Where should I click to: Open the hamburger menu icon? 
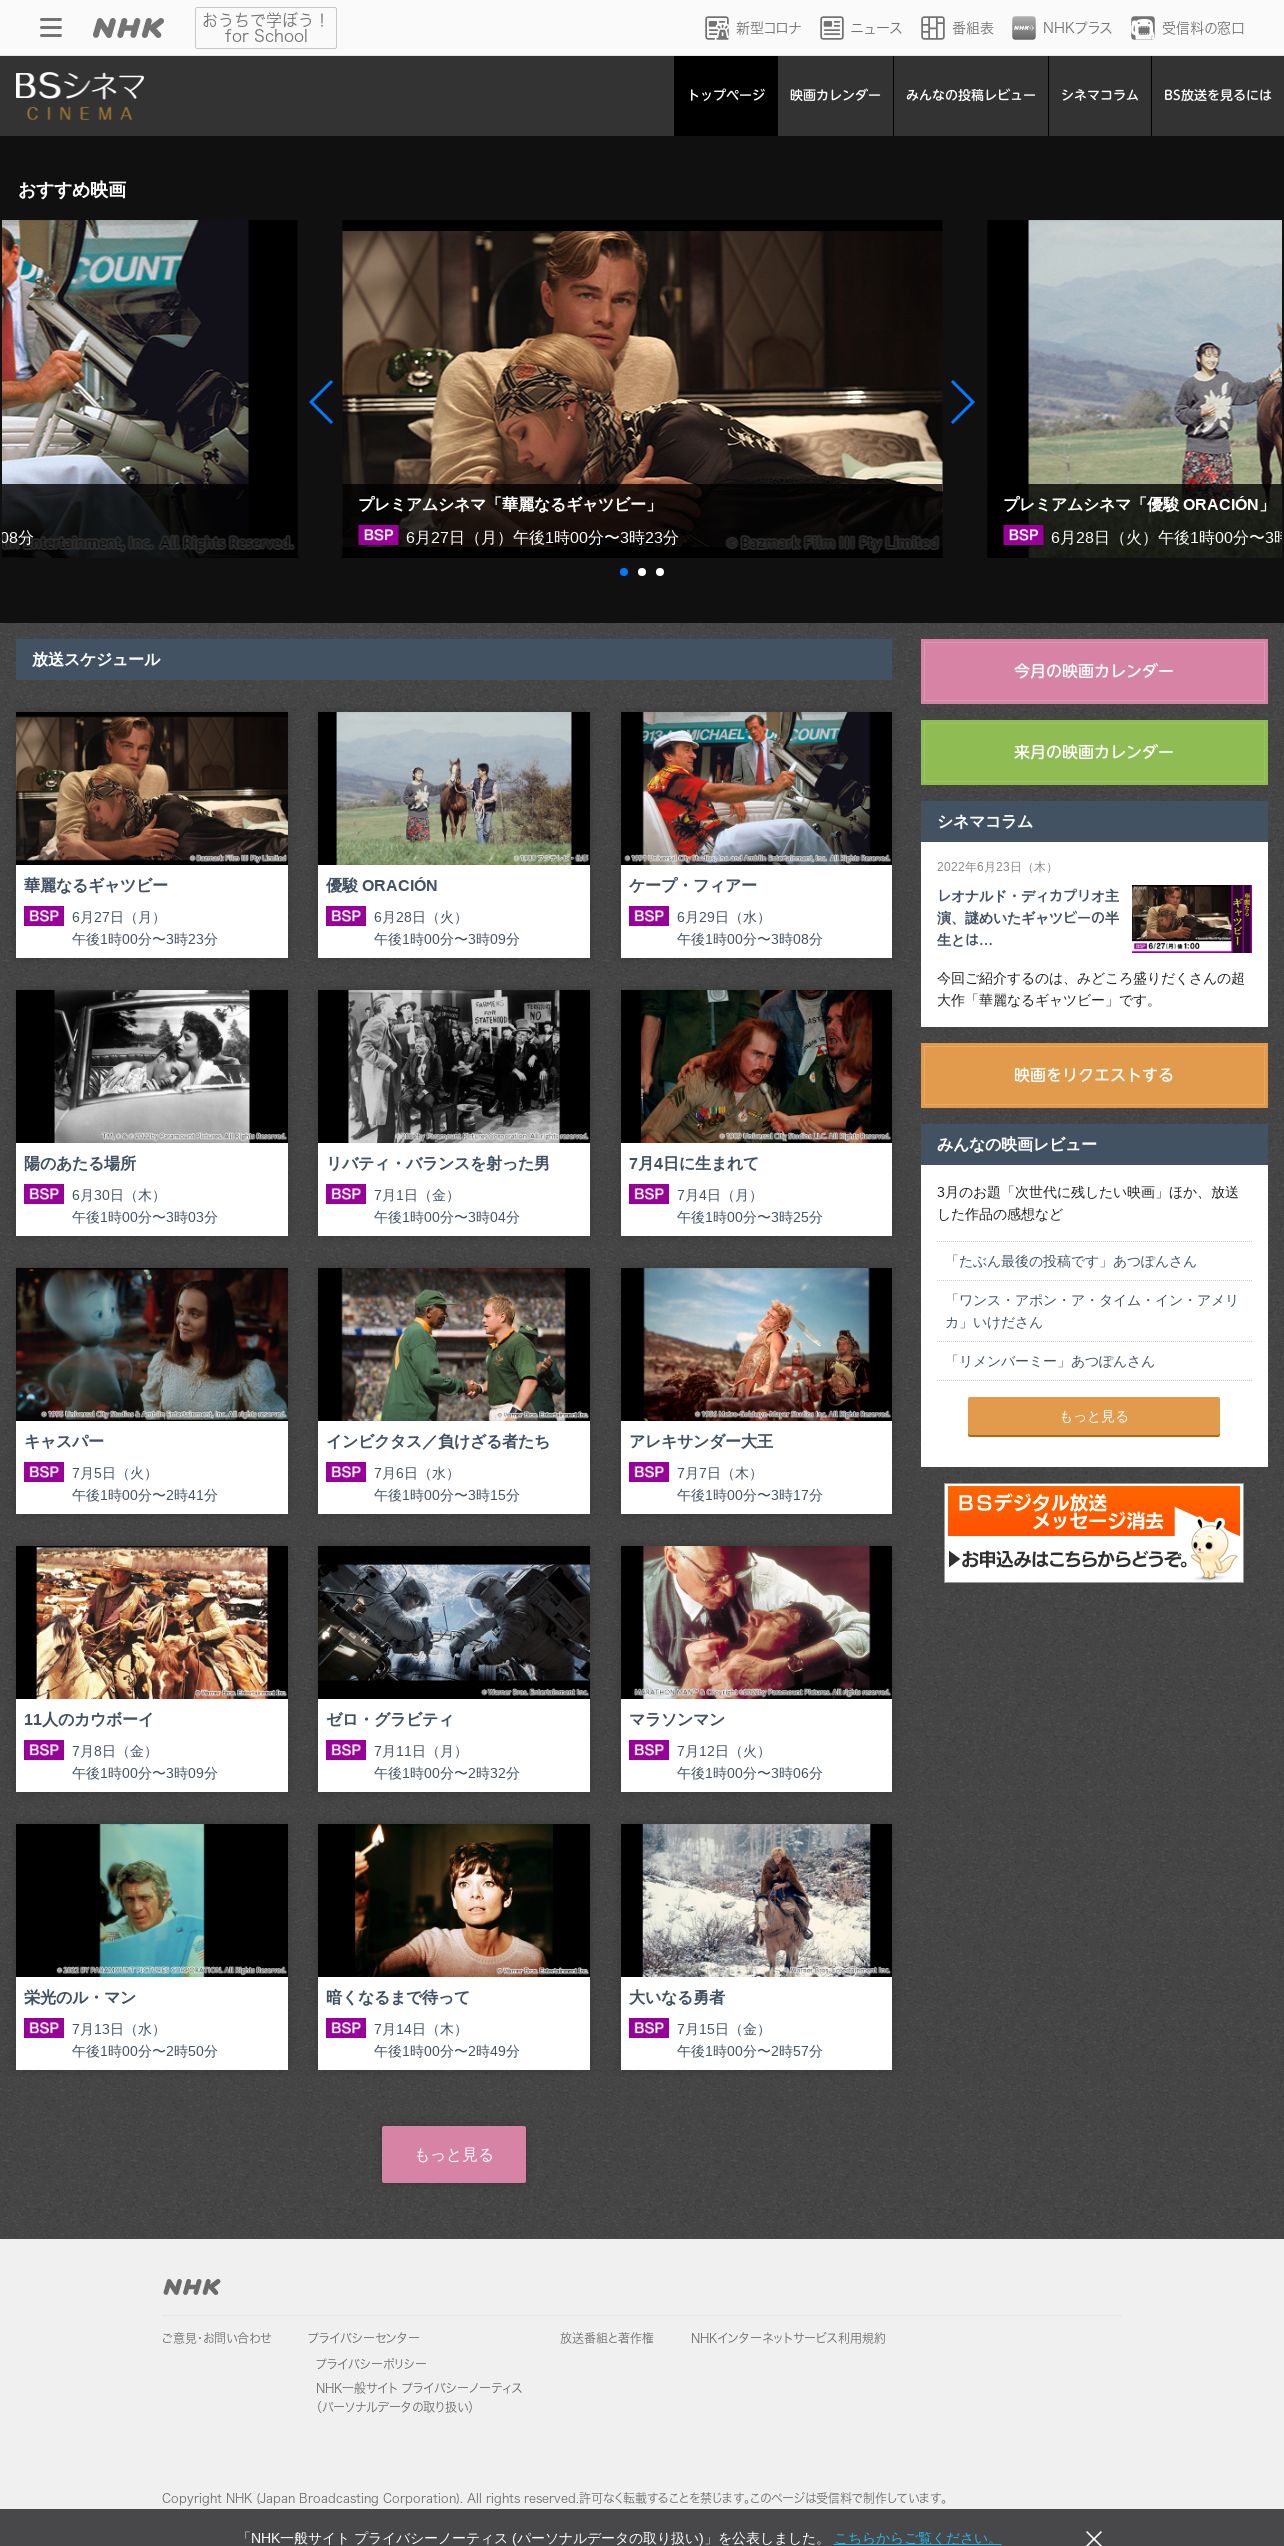coord(51,28)
